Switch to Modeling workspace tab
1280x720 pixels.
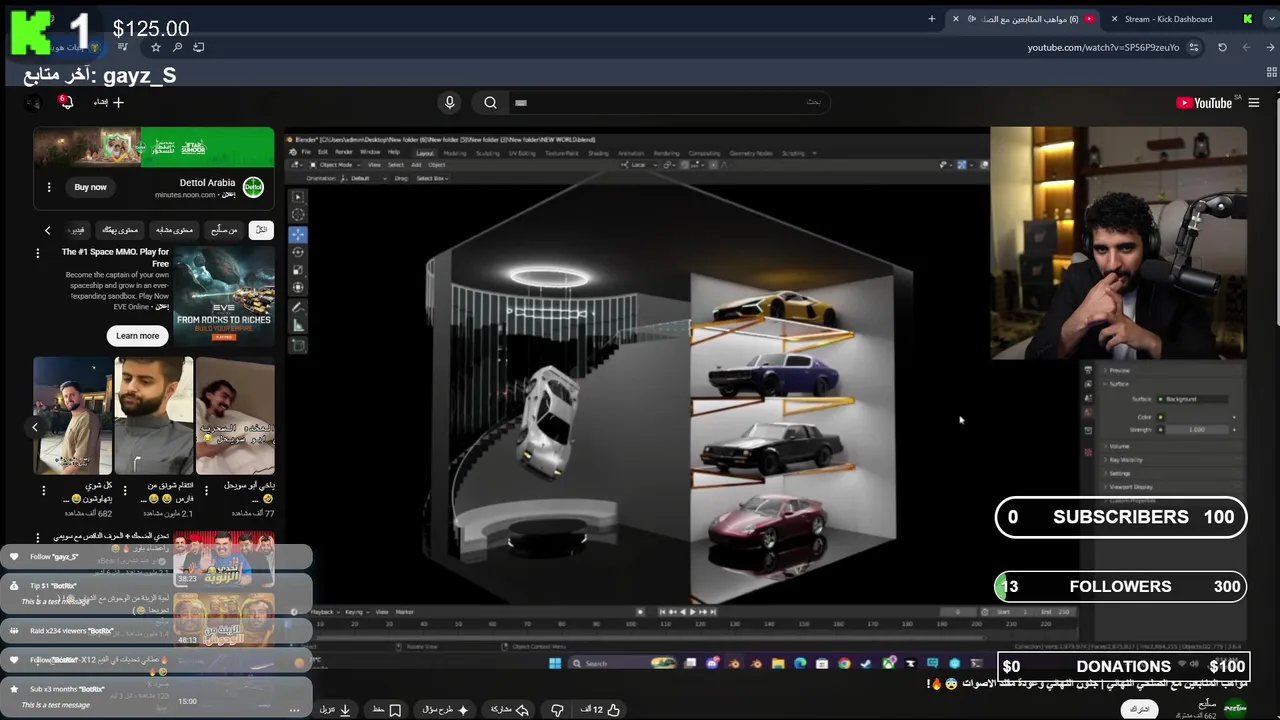click(455, 153)
